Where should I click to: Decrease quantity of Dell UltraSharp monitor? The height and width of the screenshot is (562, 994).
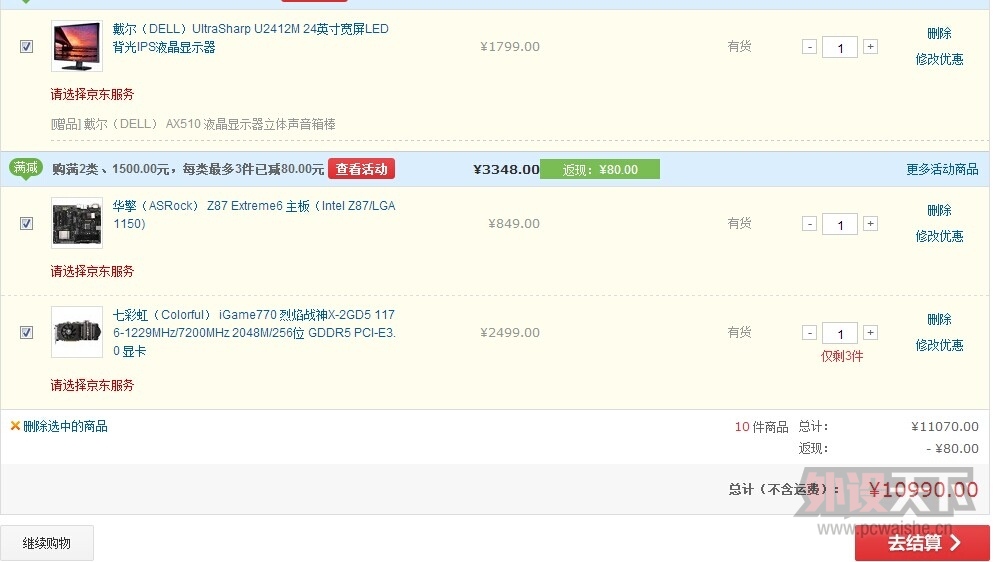click(x=809, y=46)
